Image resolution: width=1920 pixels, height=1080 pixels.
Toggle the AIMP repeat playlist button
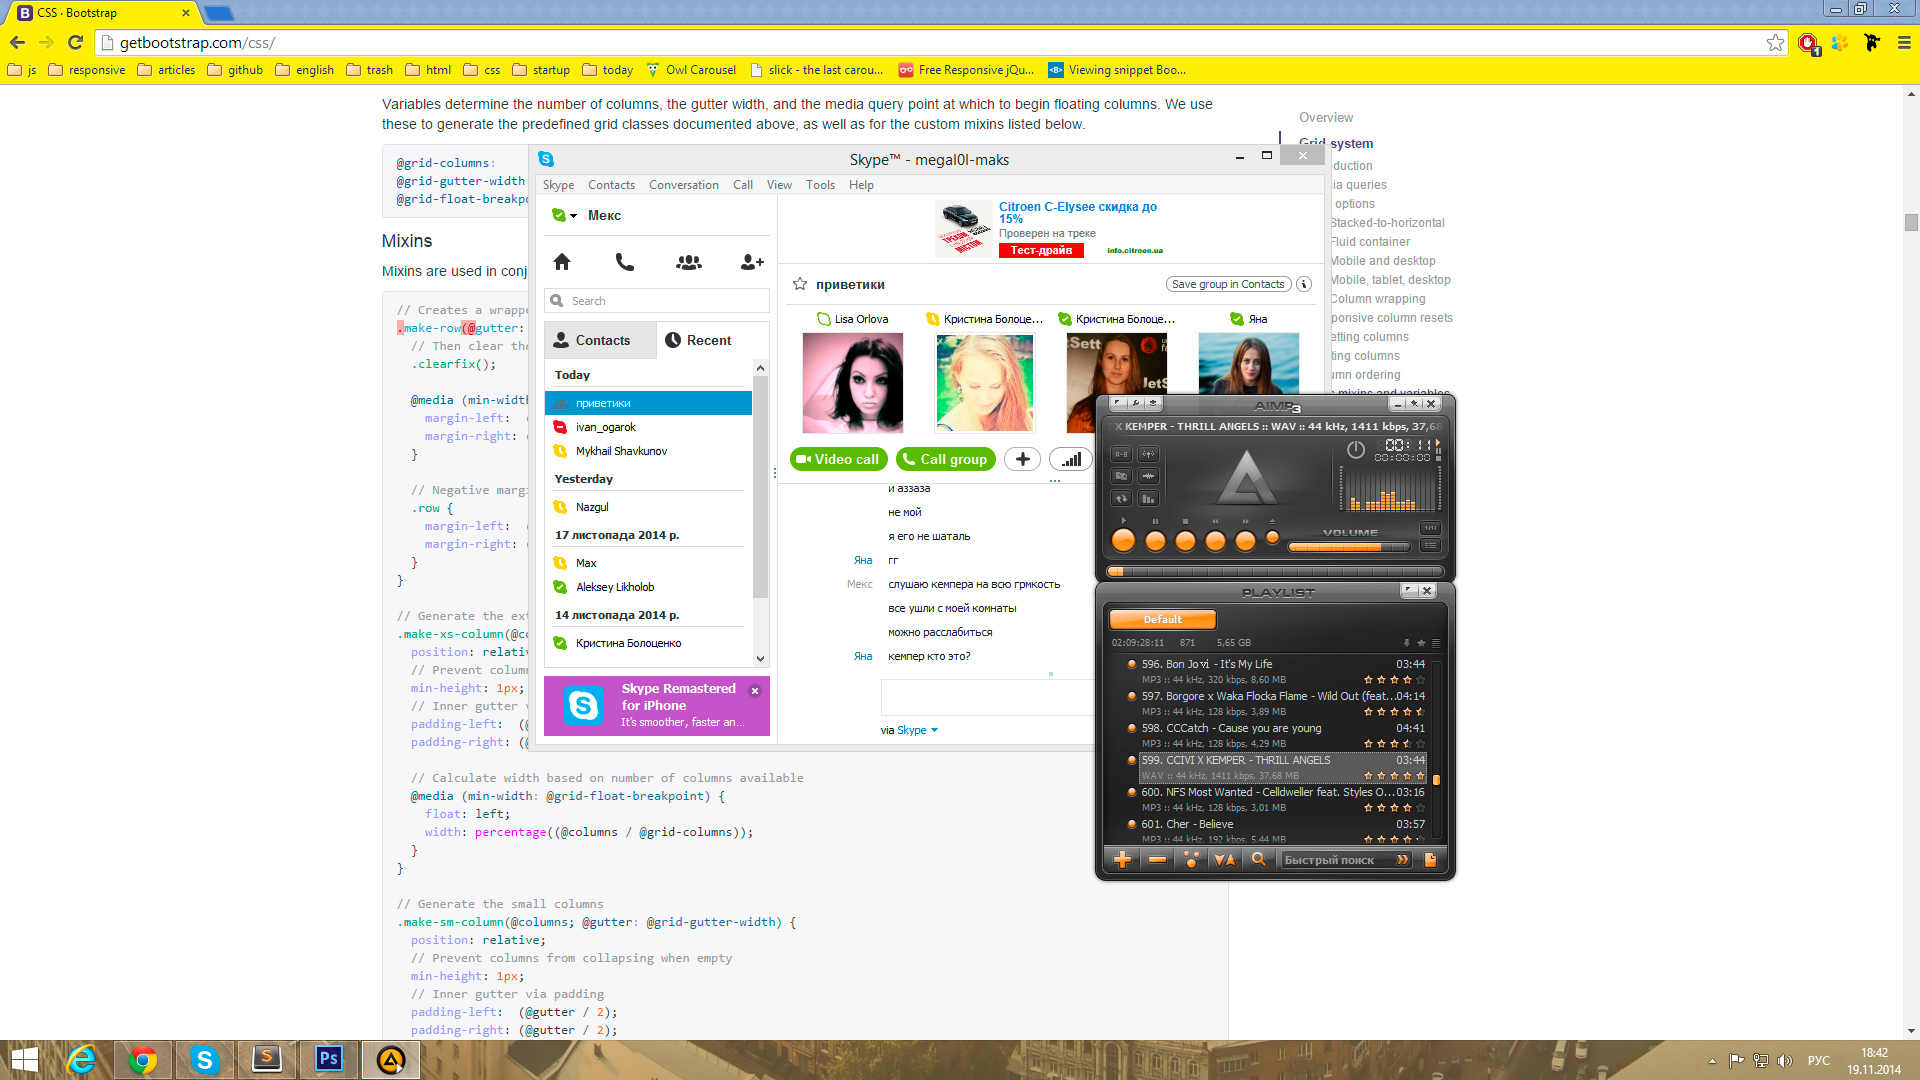1121,498
